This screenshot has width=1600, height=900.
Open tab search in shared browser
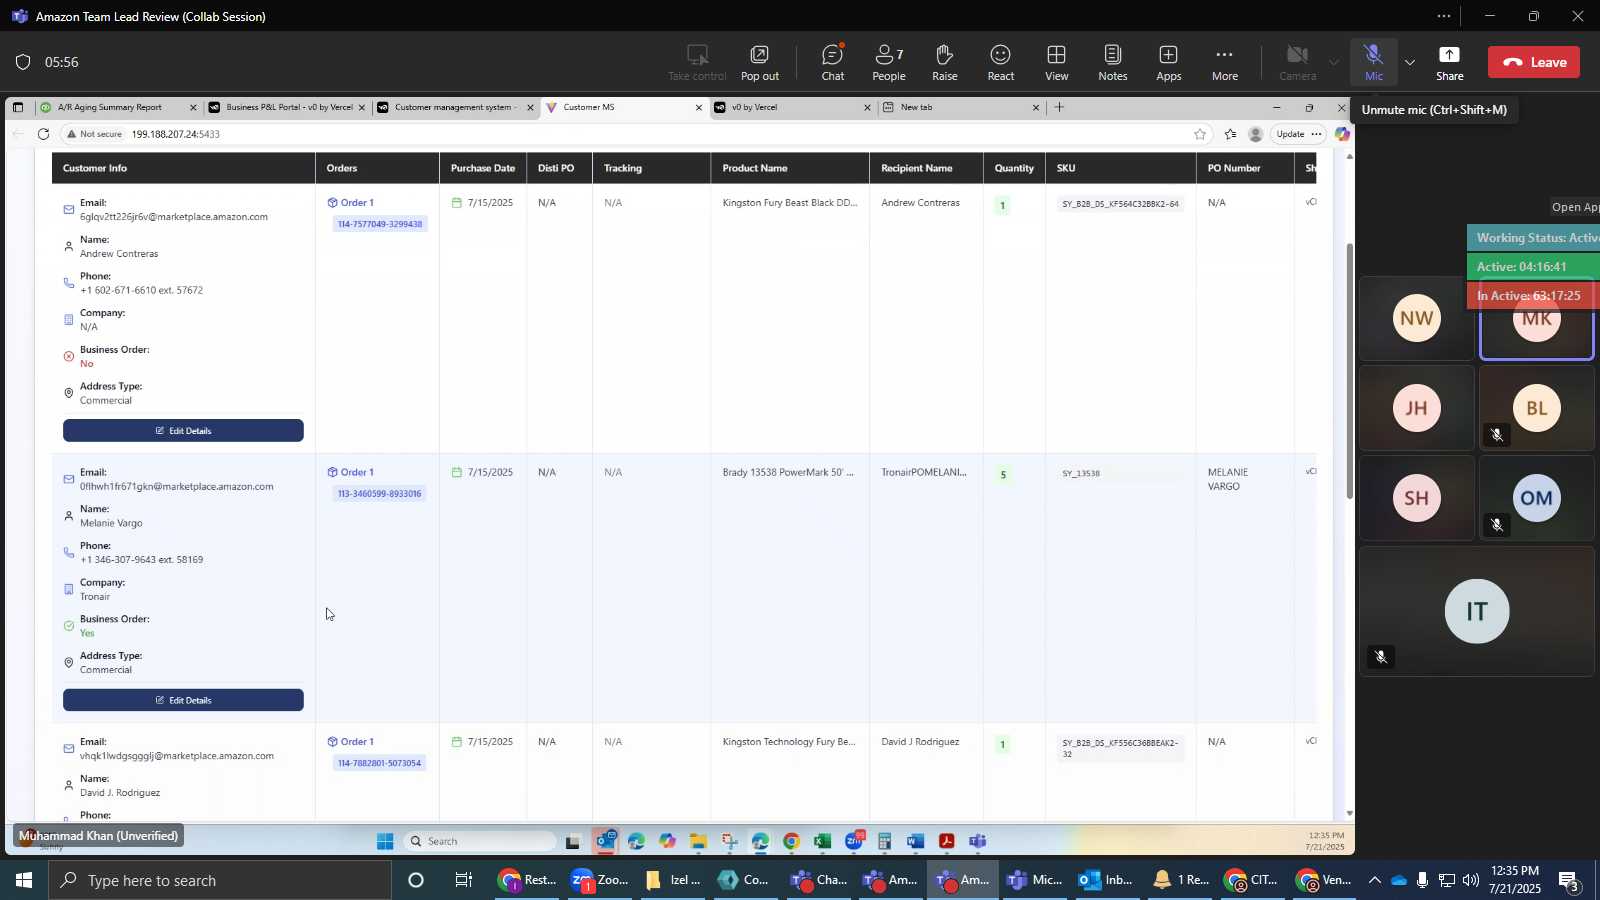pyautogui.click(x=17, y=107)
